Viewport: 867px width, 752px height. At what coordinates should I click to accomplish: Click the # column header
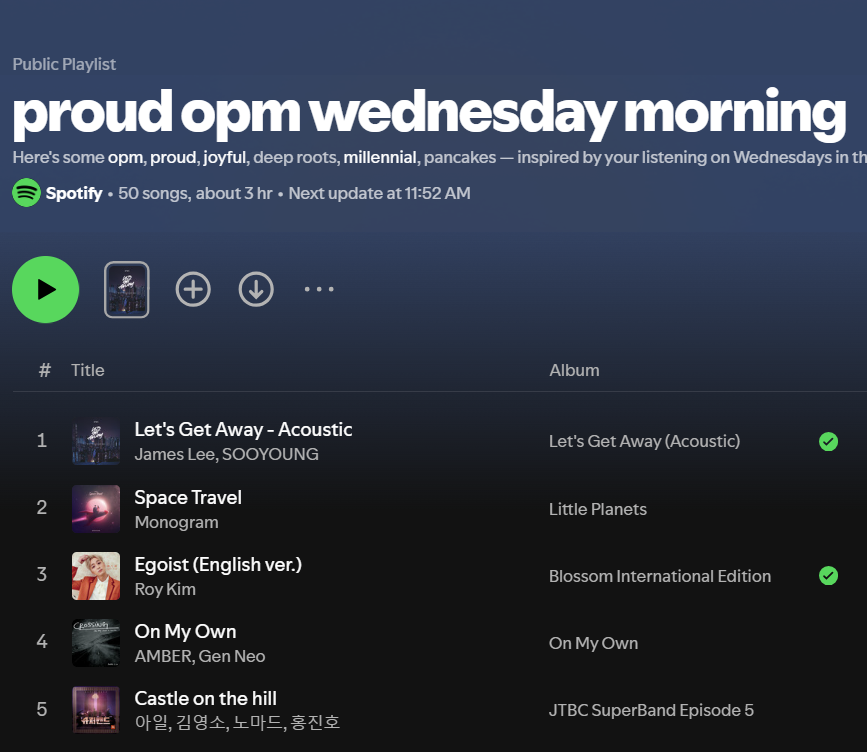(45, 370)
